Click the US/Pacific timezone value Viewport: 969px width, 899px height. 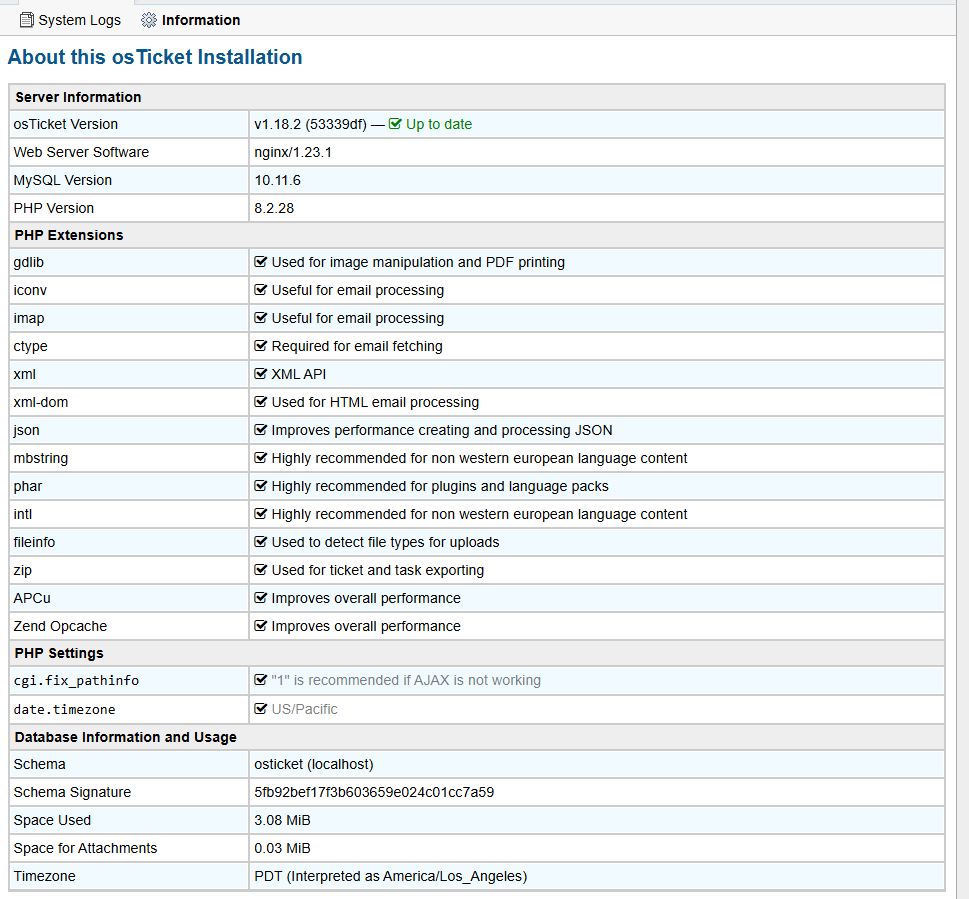pos(305,709)
